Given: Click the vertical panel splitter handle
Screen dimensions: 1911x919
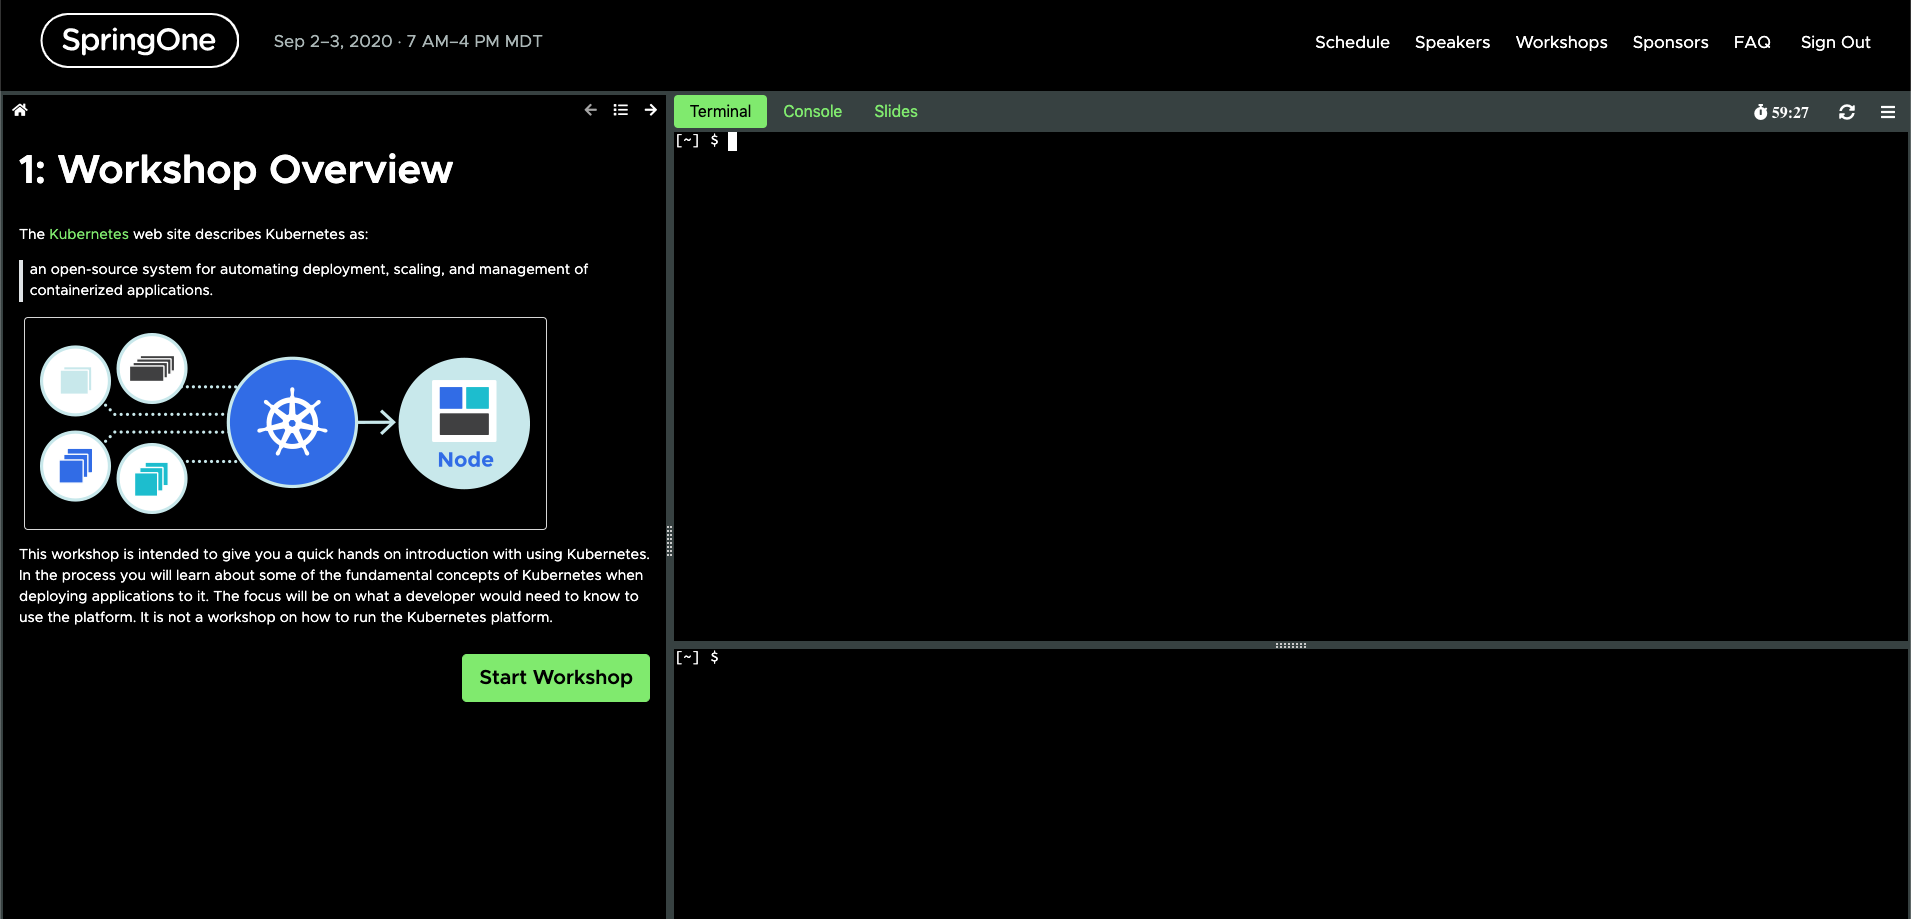Looking at the screenshot, I should [669, 540].
